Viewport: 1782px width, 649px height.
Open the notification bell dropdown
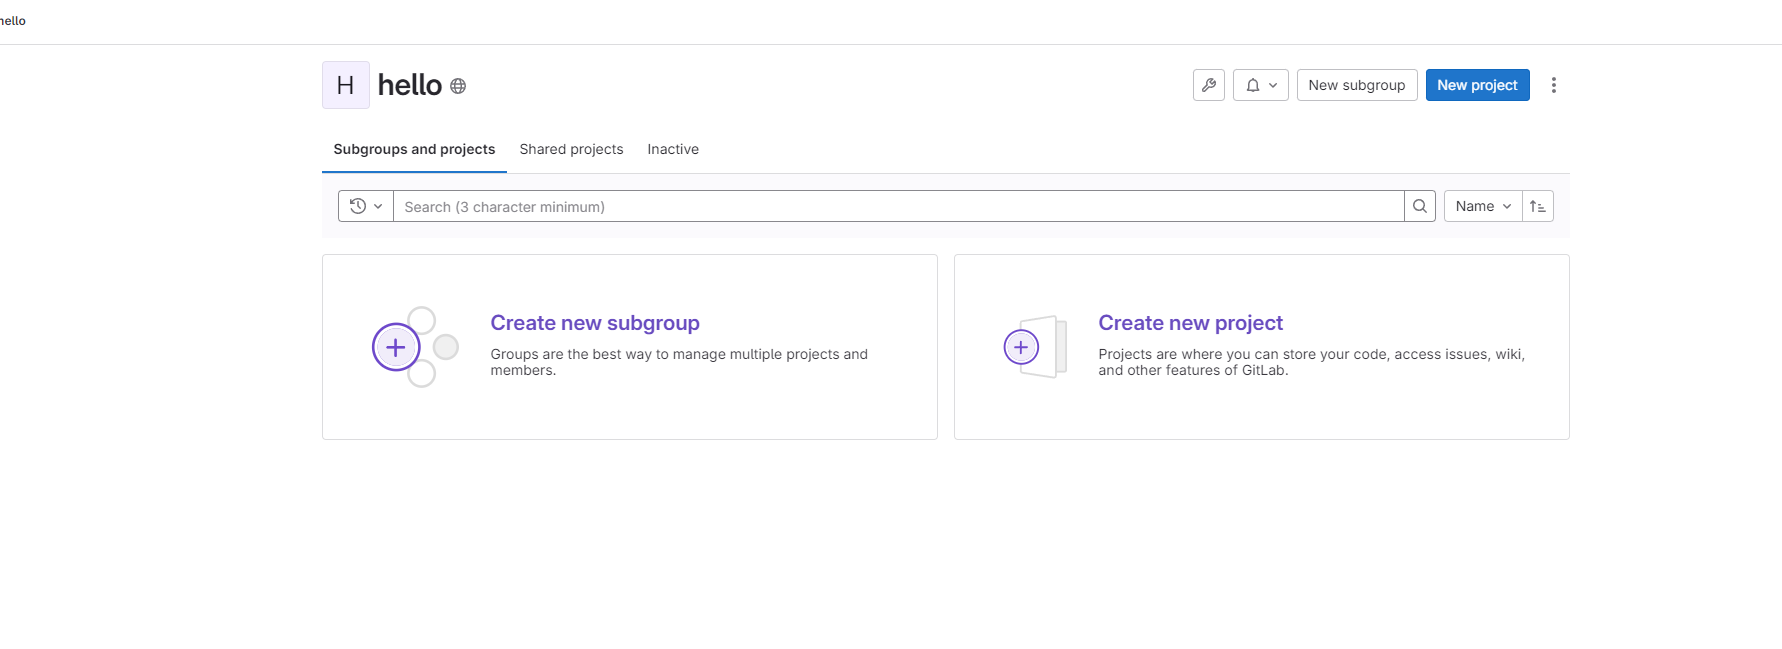coord(1261,85)
